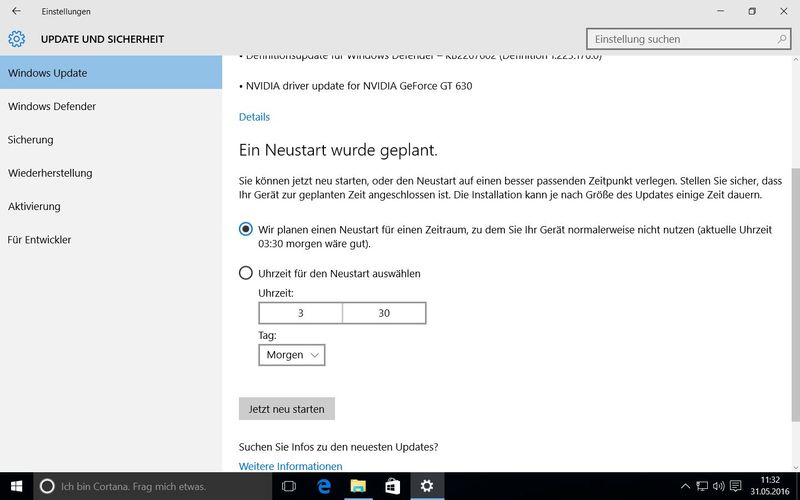The image size is (800, 500).
Task: Click the Cortana 'Frag mich etwas' search box
Action: [153, 486]
